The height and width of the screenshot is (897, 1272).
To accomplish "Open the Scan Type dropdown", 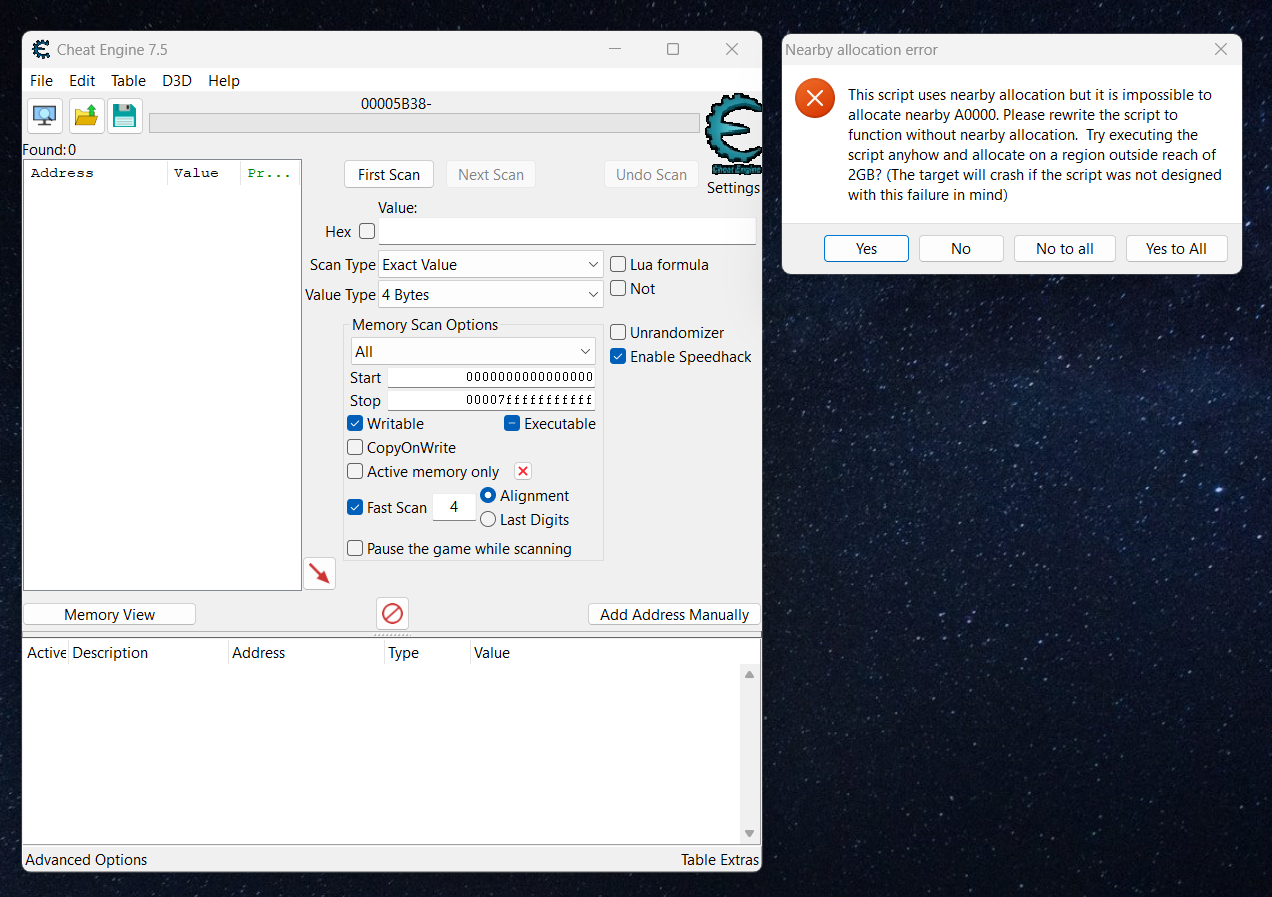I will (x=491, y=264).
